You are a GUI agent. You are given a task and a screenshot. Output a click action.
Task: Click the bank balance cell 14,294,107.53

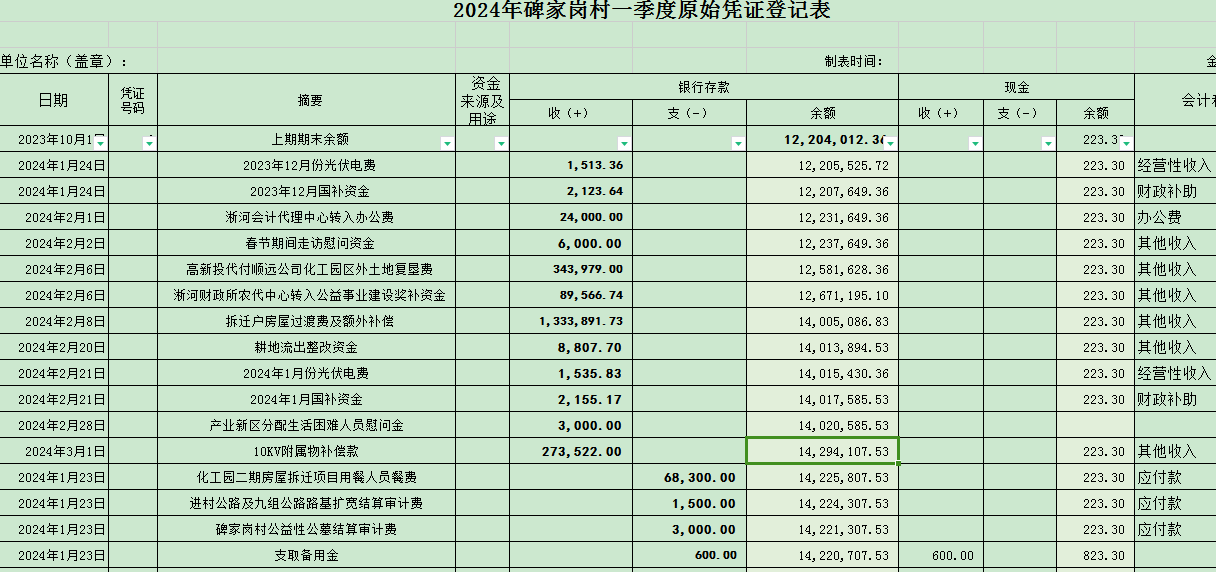point(822,451)
